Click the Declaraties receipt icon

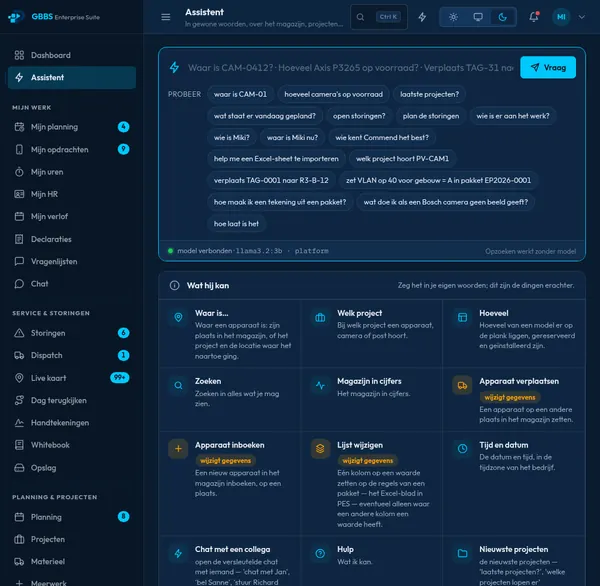point(19,239)
